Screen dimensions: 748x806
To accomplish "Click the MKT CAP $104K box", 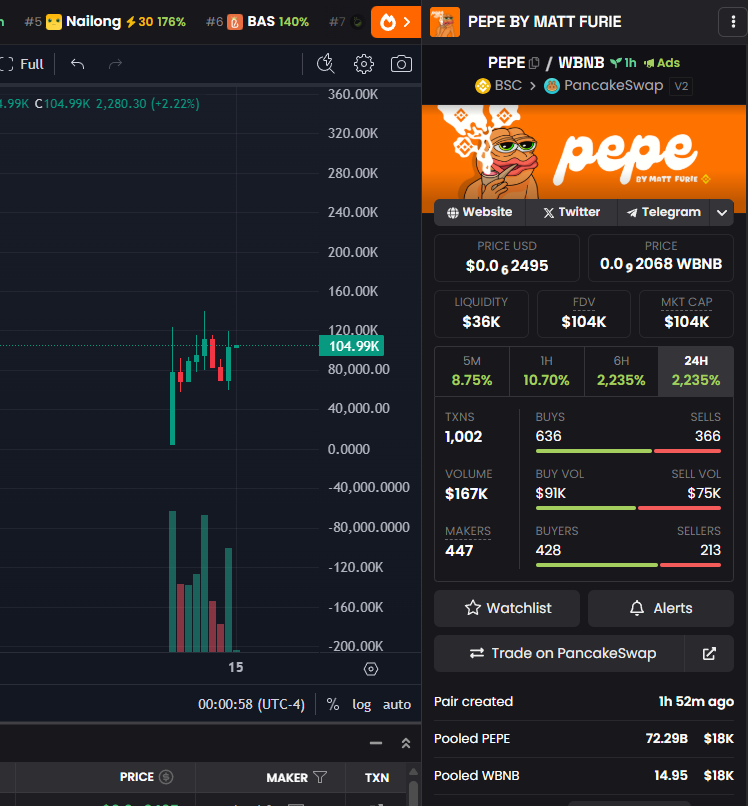I will 686,314.
